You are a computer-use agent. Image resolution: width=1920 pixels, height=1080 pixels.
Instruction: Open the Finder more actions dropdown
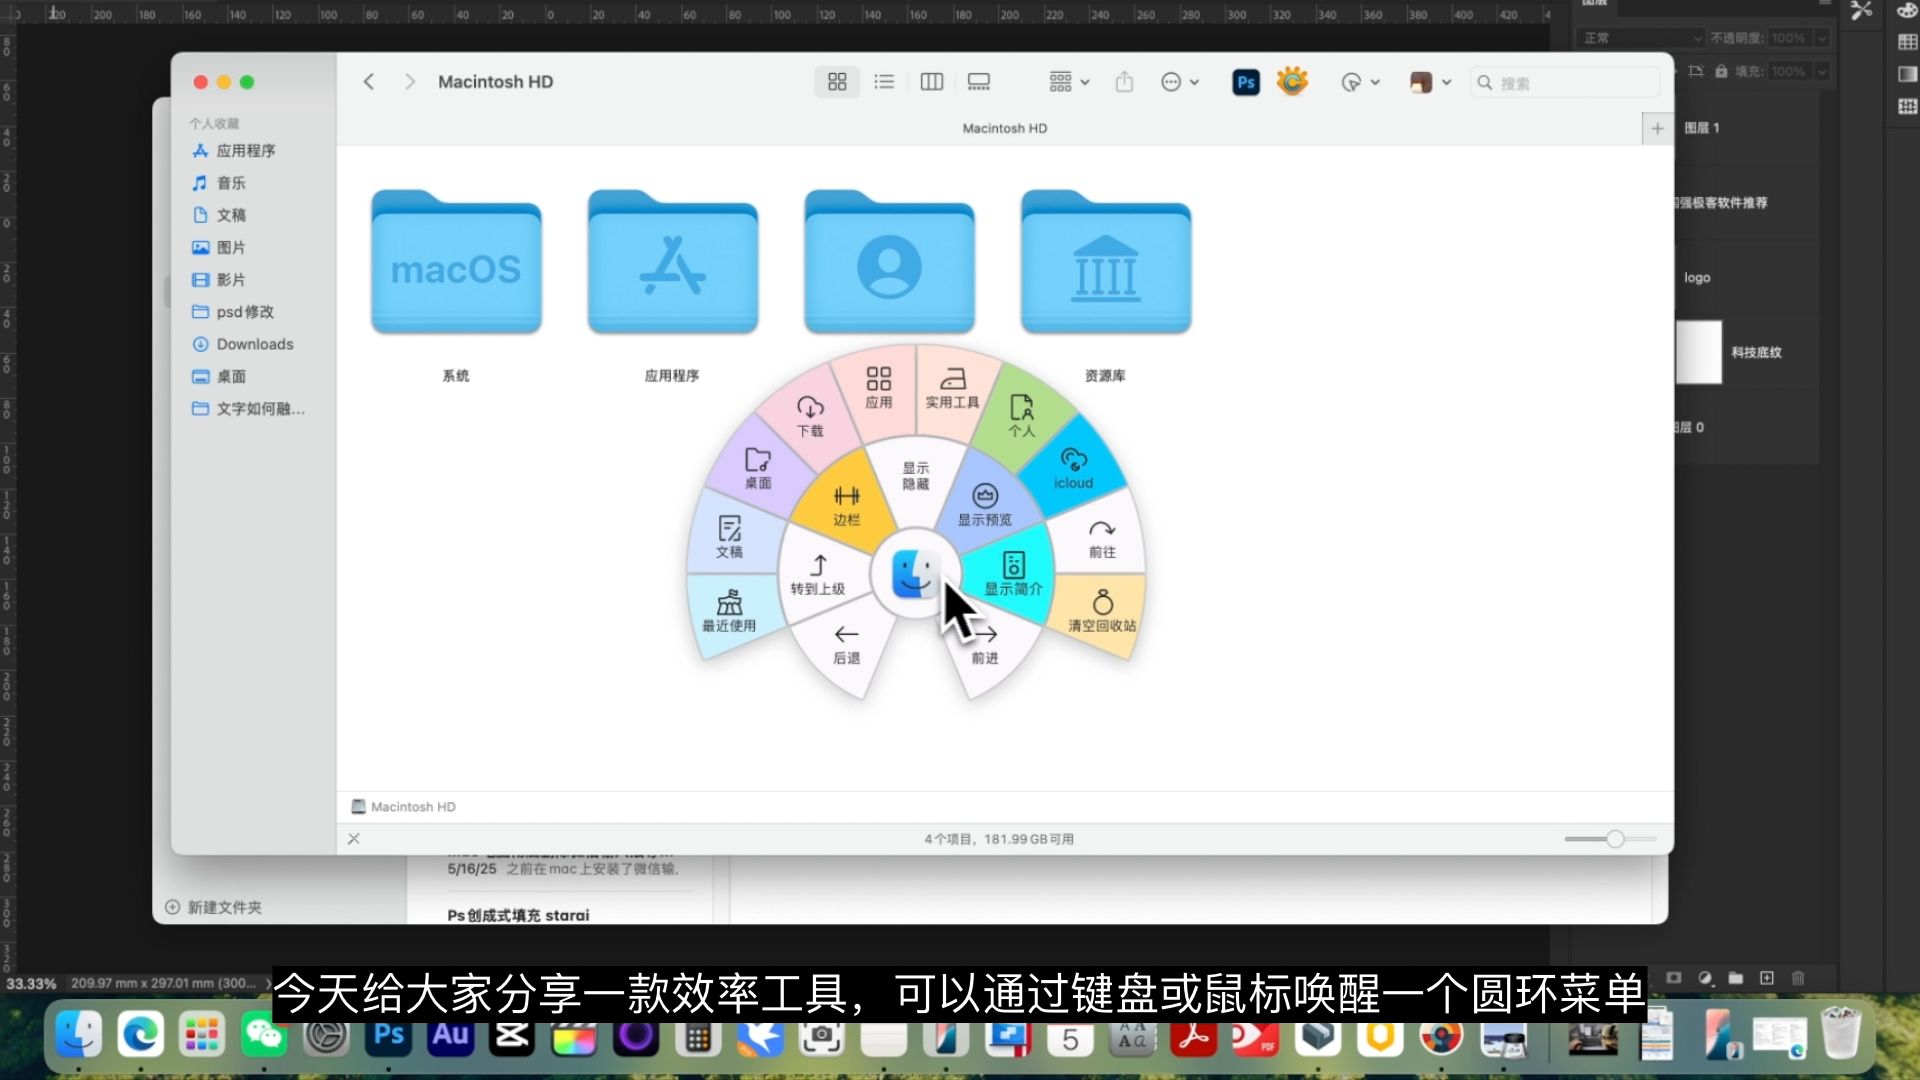pos(1180,82)
